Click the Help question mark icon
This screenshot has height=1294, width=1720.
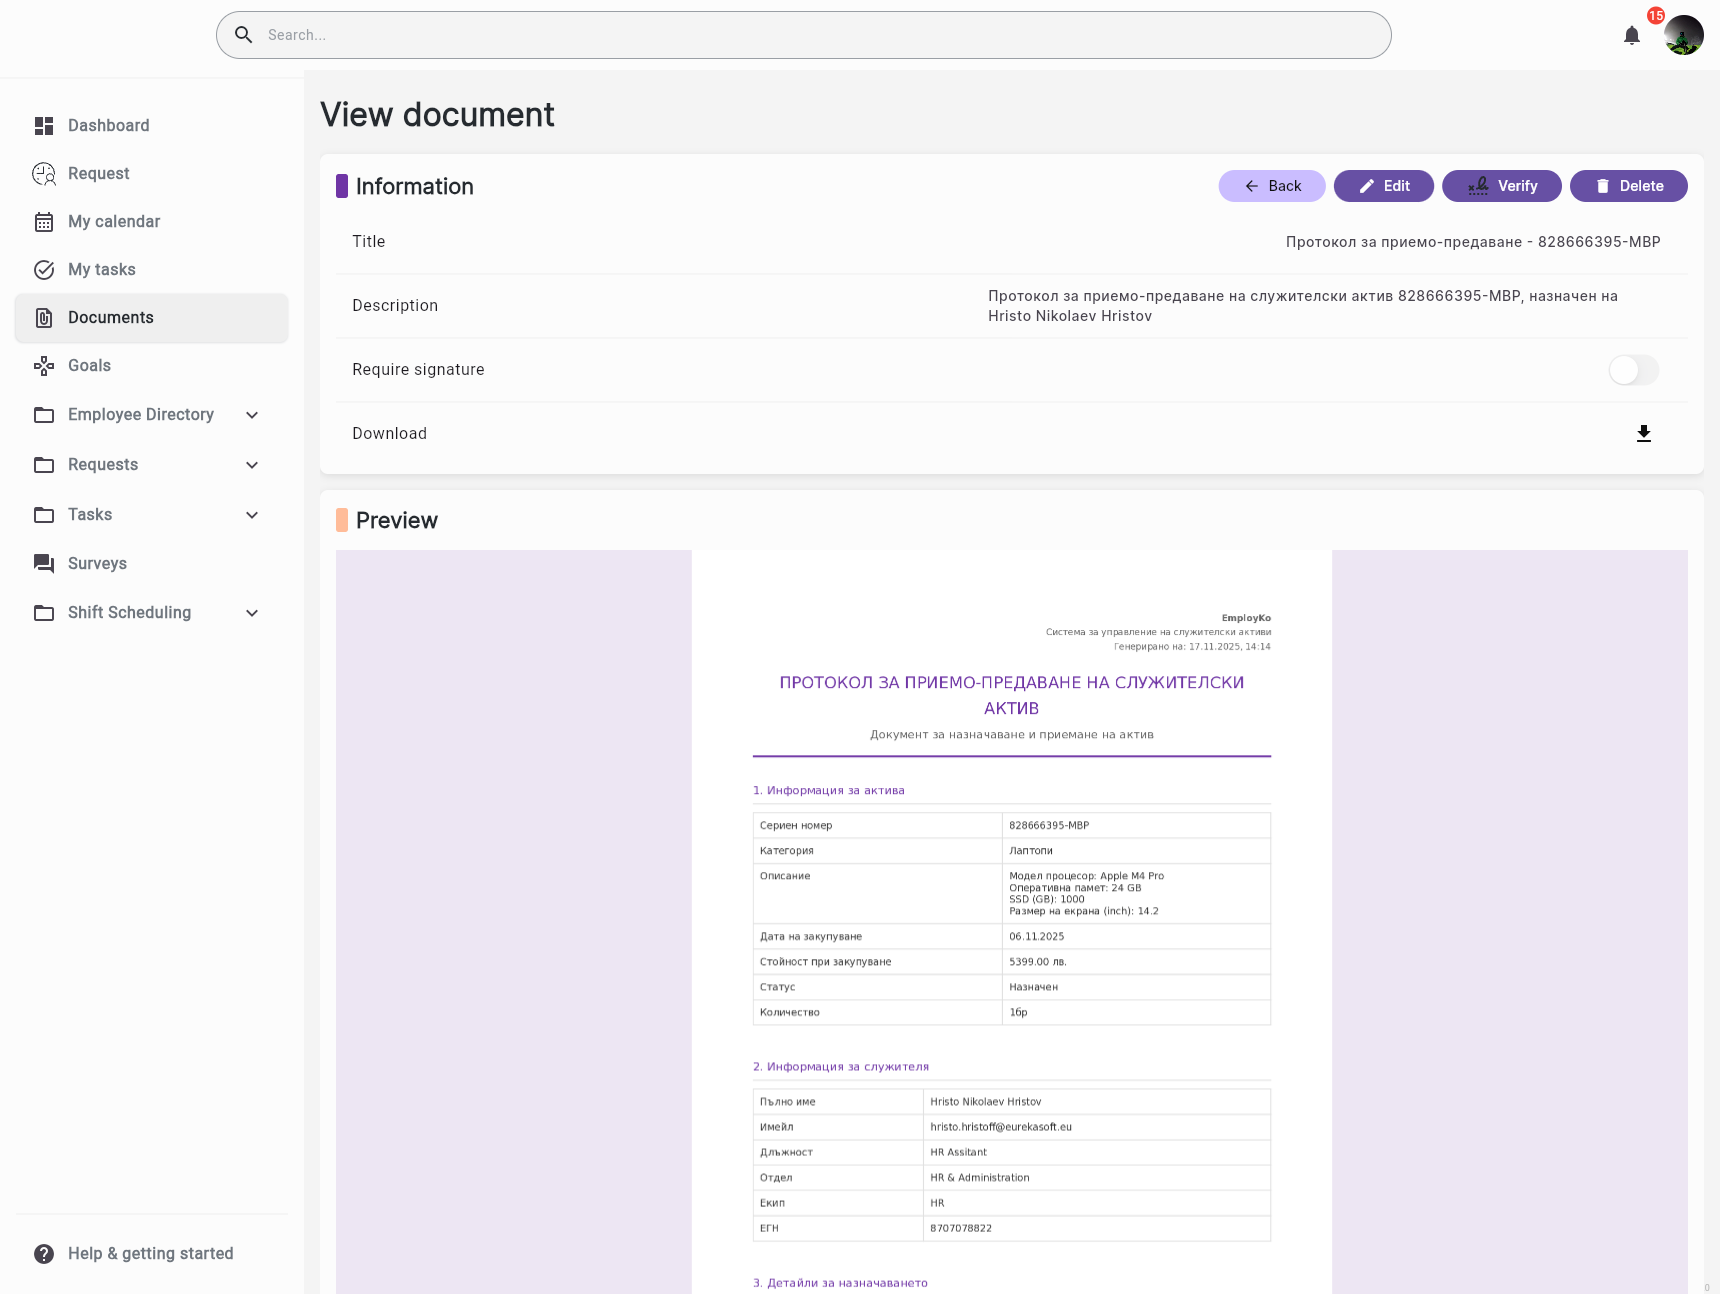pos(44,1254)
